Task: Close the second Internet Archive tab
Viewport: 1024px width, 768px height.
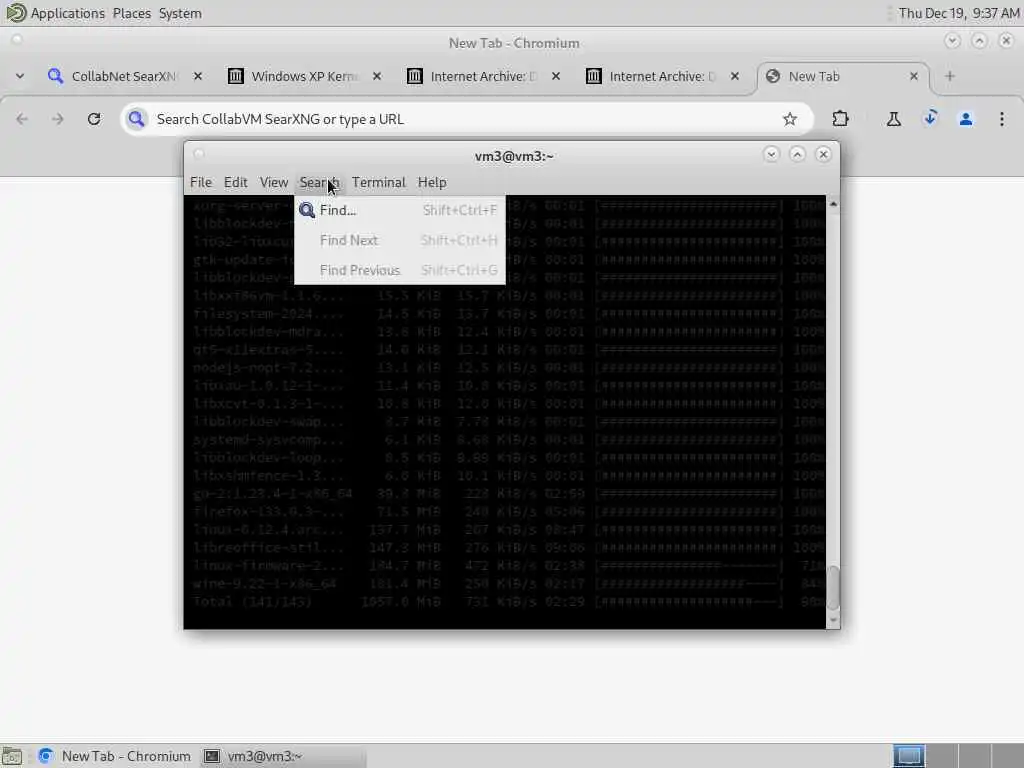Action: pyautogui.click(x=735, y=76)
